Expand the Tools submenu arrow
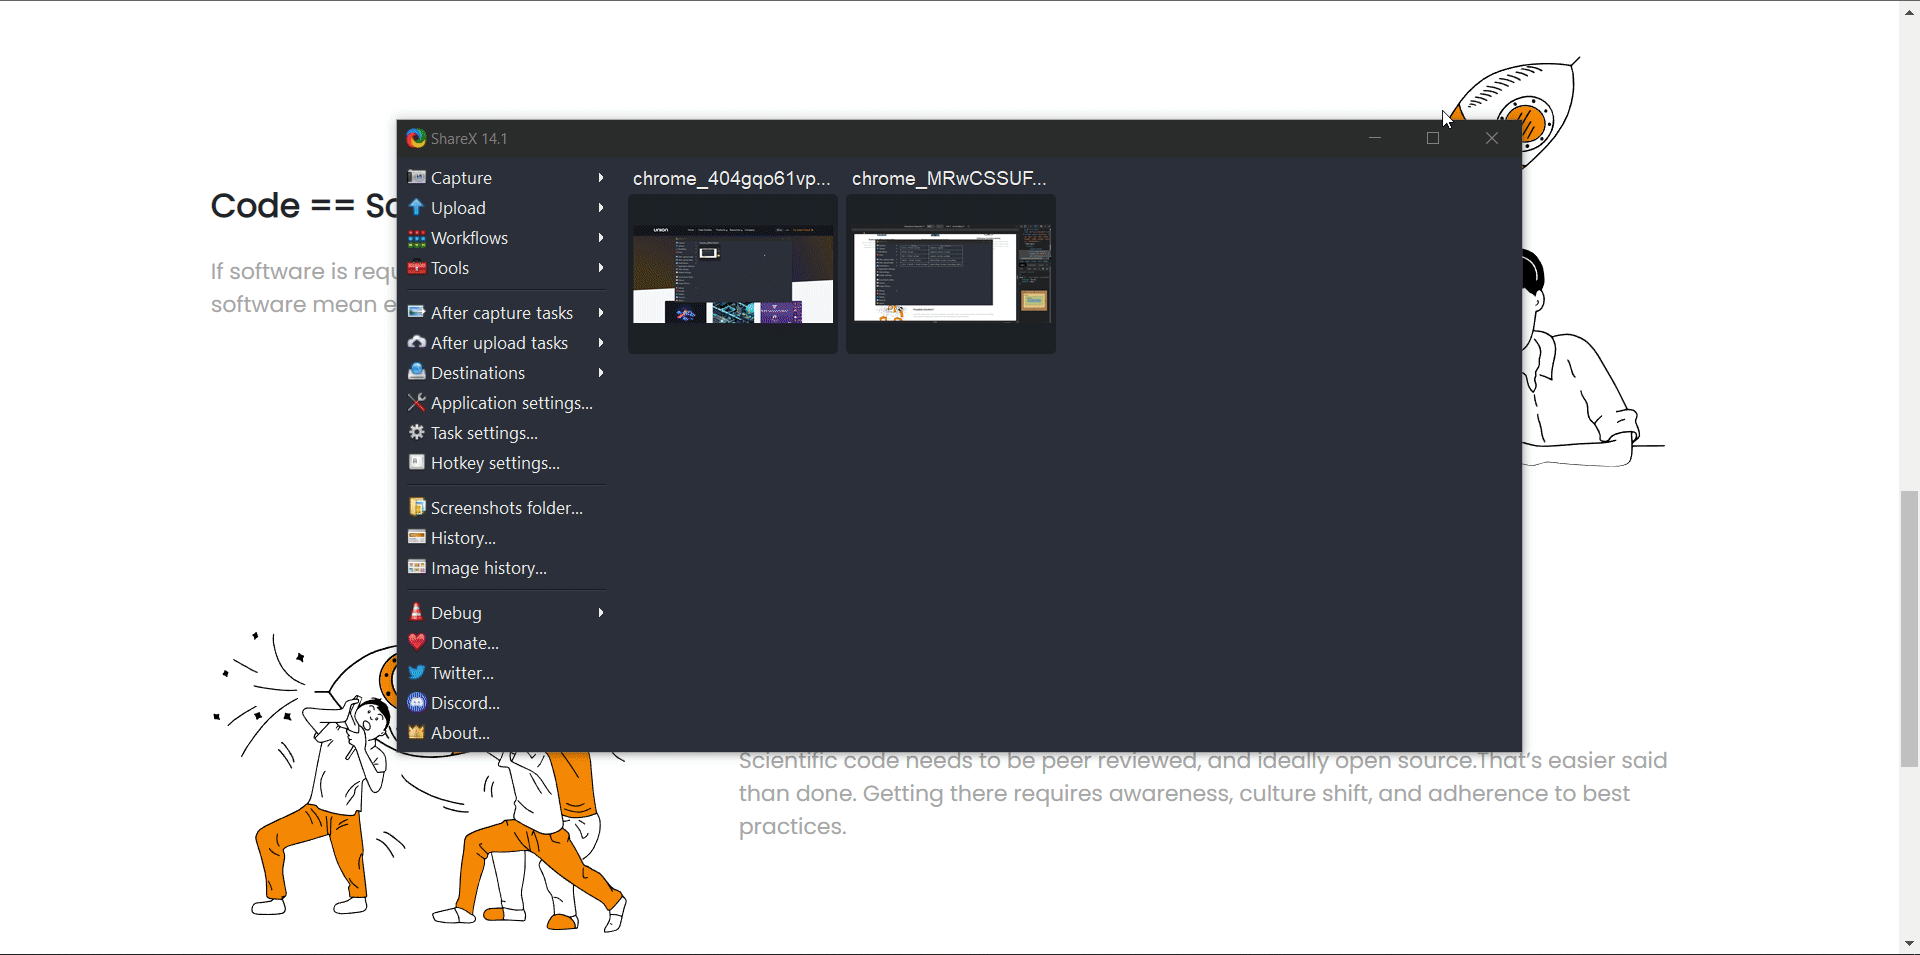Image resolution: width=1920 pixels, height=955 pixels. (601, 267)
